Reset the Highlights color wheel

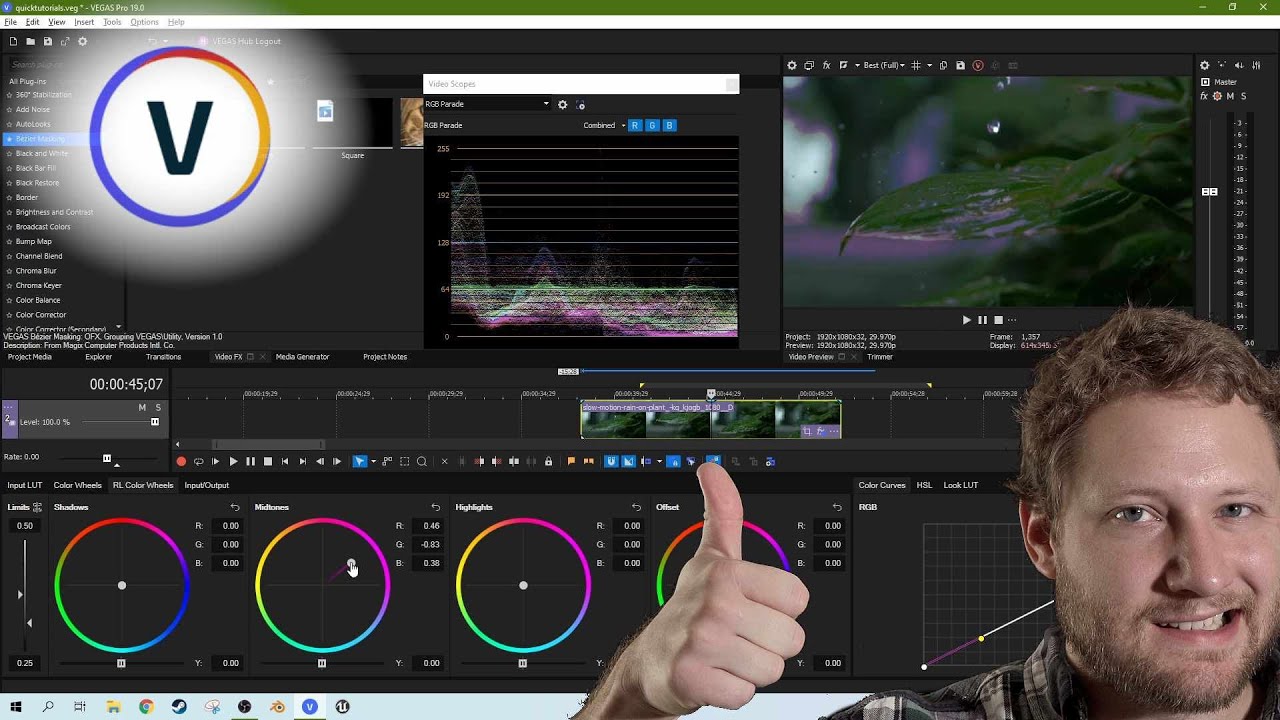click(636, 507)
